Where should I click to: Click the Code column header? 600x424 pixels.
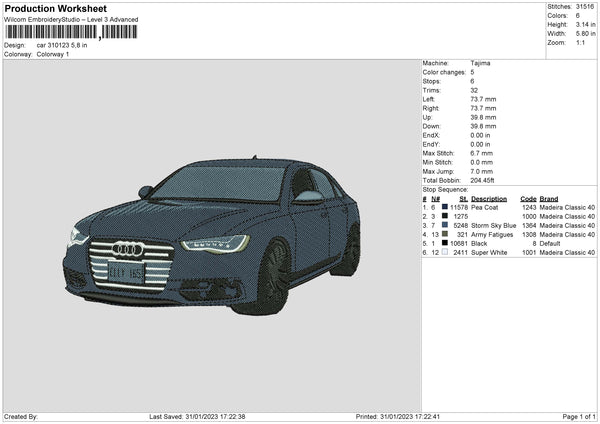(528, 198)
